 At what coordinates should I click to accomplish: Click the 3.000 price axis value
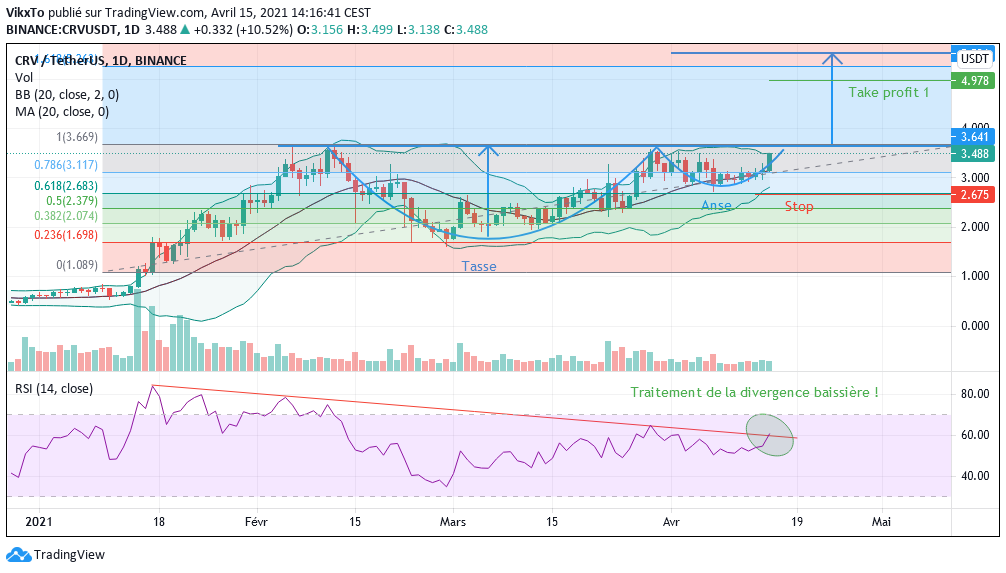pyautogui.click(x=975, y=178)
